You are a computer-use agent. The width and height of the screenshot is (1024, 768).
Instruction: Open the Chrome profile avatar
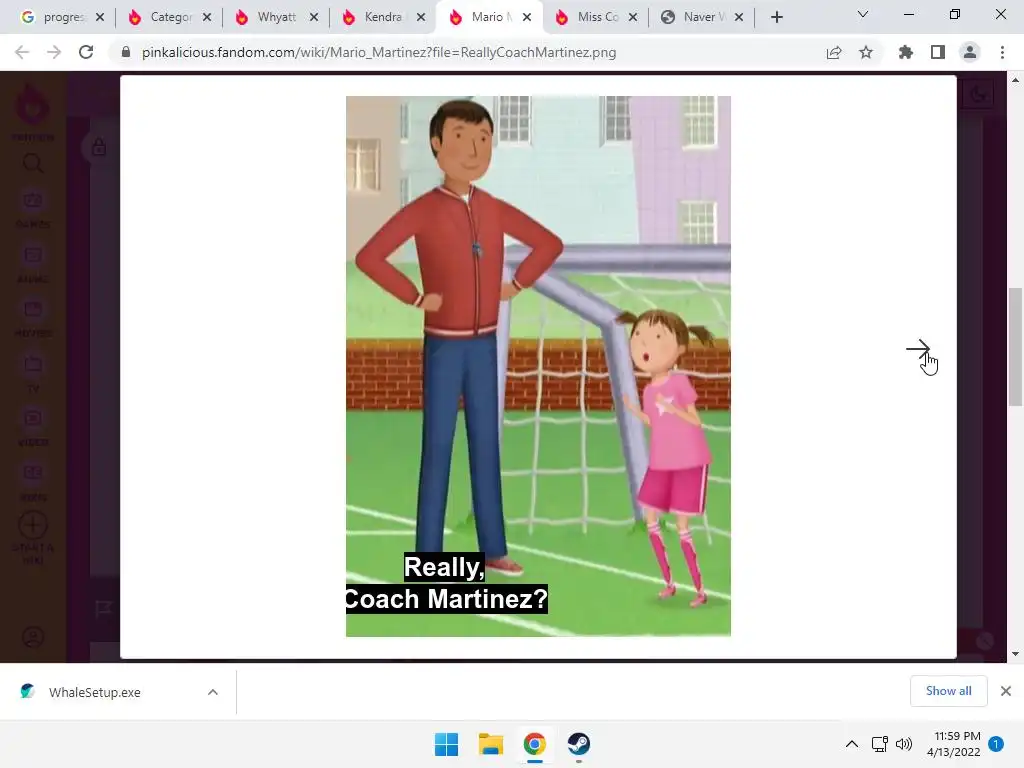click(970, 52)
